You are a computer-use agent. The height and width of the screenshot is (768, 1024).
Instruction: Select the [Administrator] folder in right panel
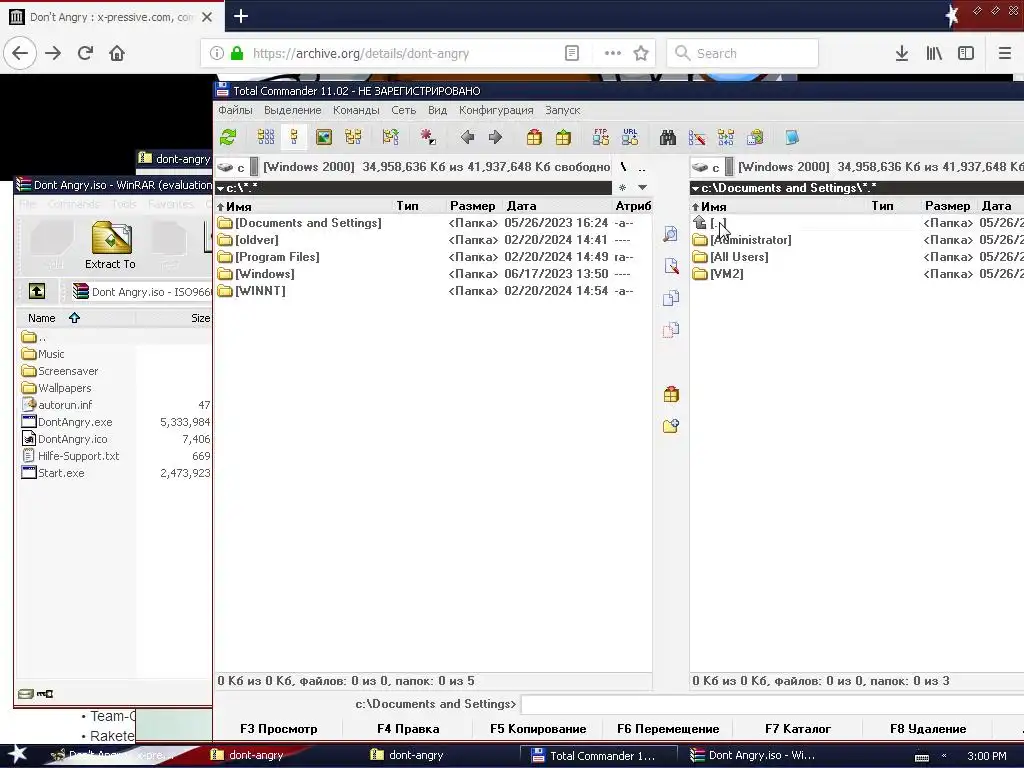coord(751,240)
